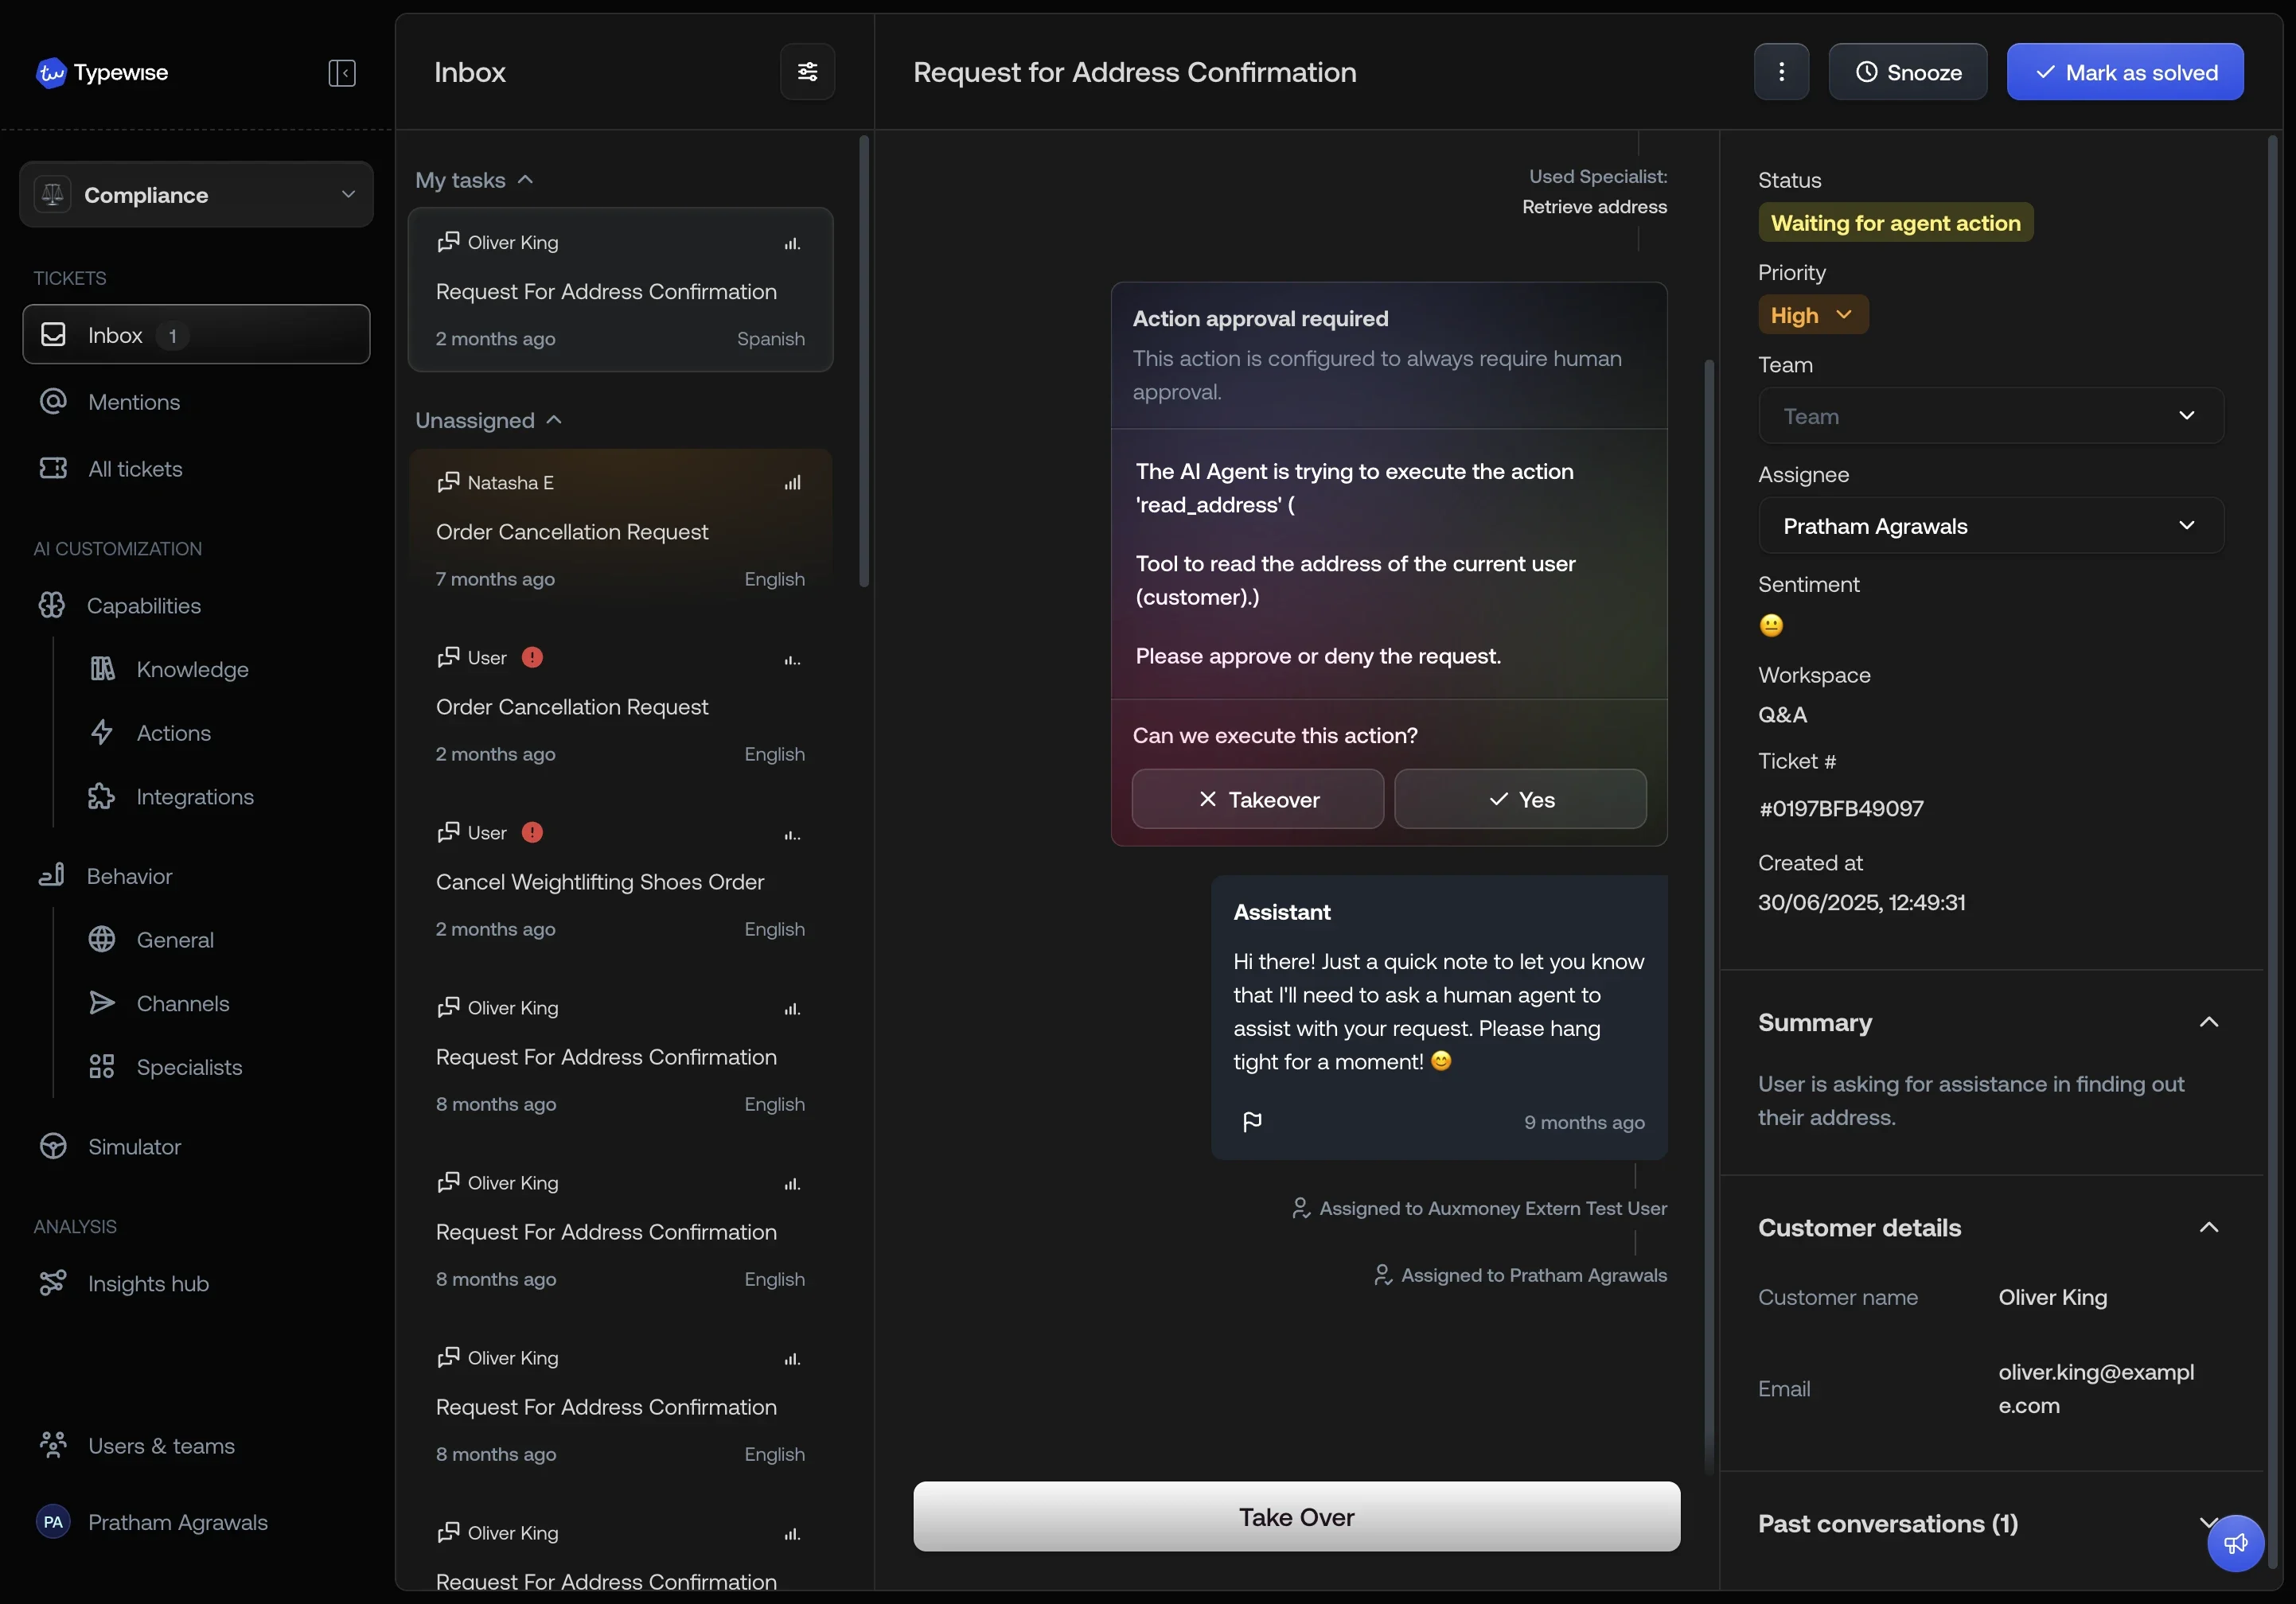Click red alert icon on Cancel Weightlifting Shoes ticket
The width and height of the screenshot is (2296, 1604).
coord(532,832)
